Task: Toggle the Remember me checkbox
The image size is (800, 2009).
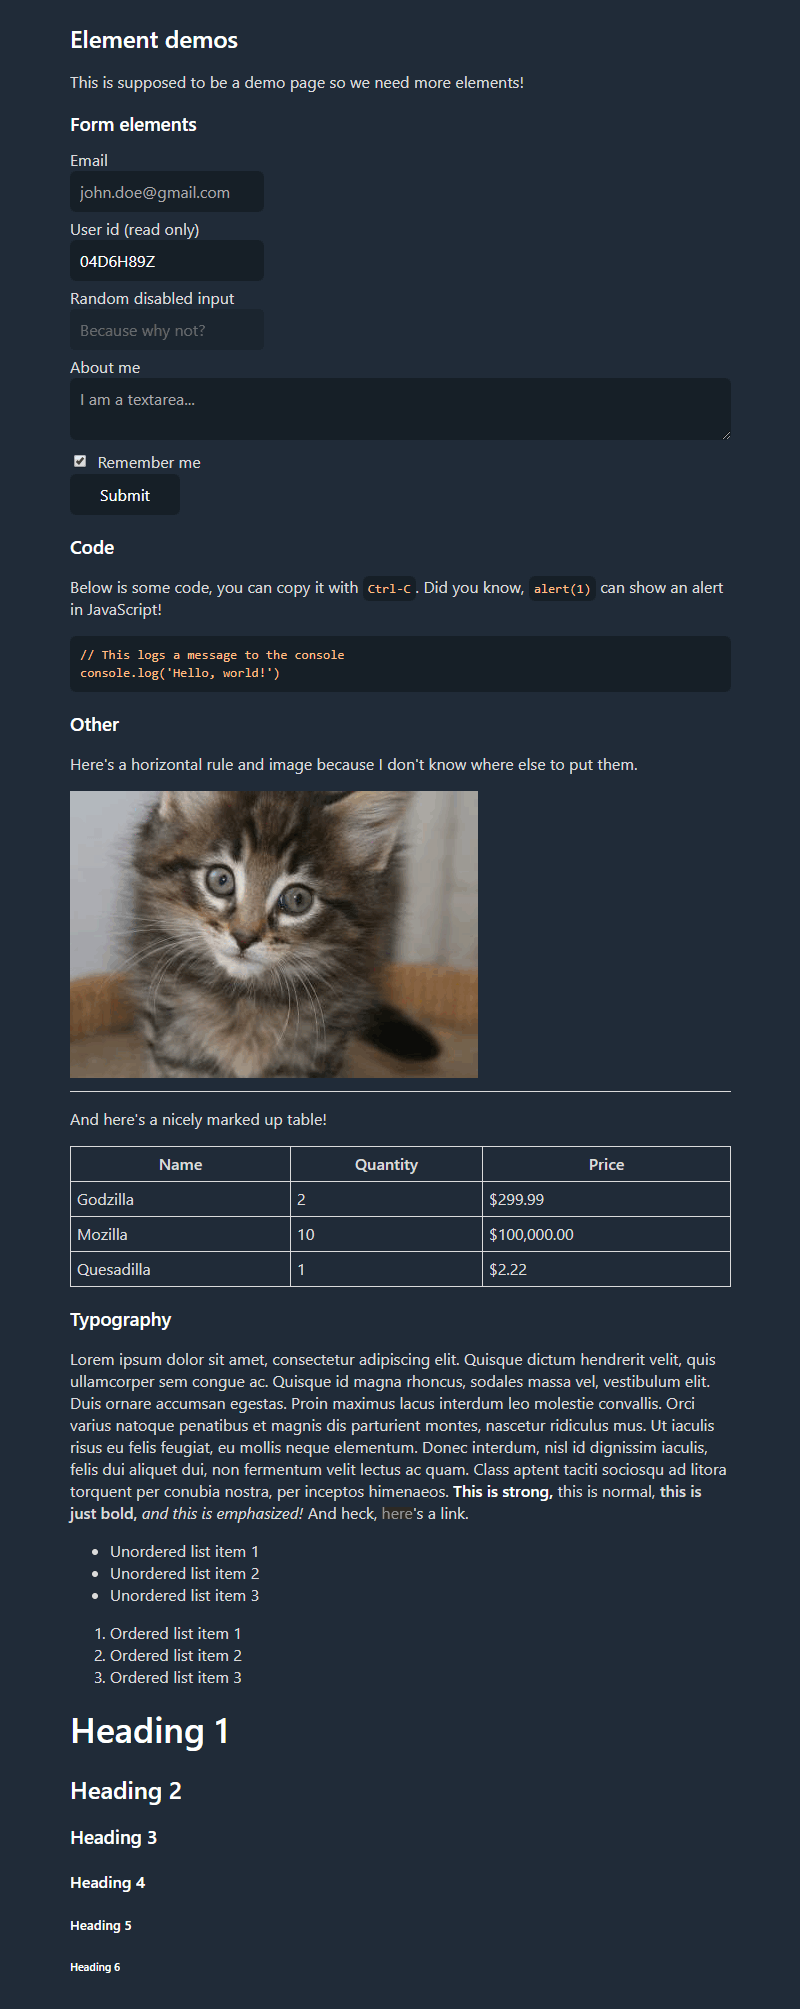Action: tap(80, 461)
